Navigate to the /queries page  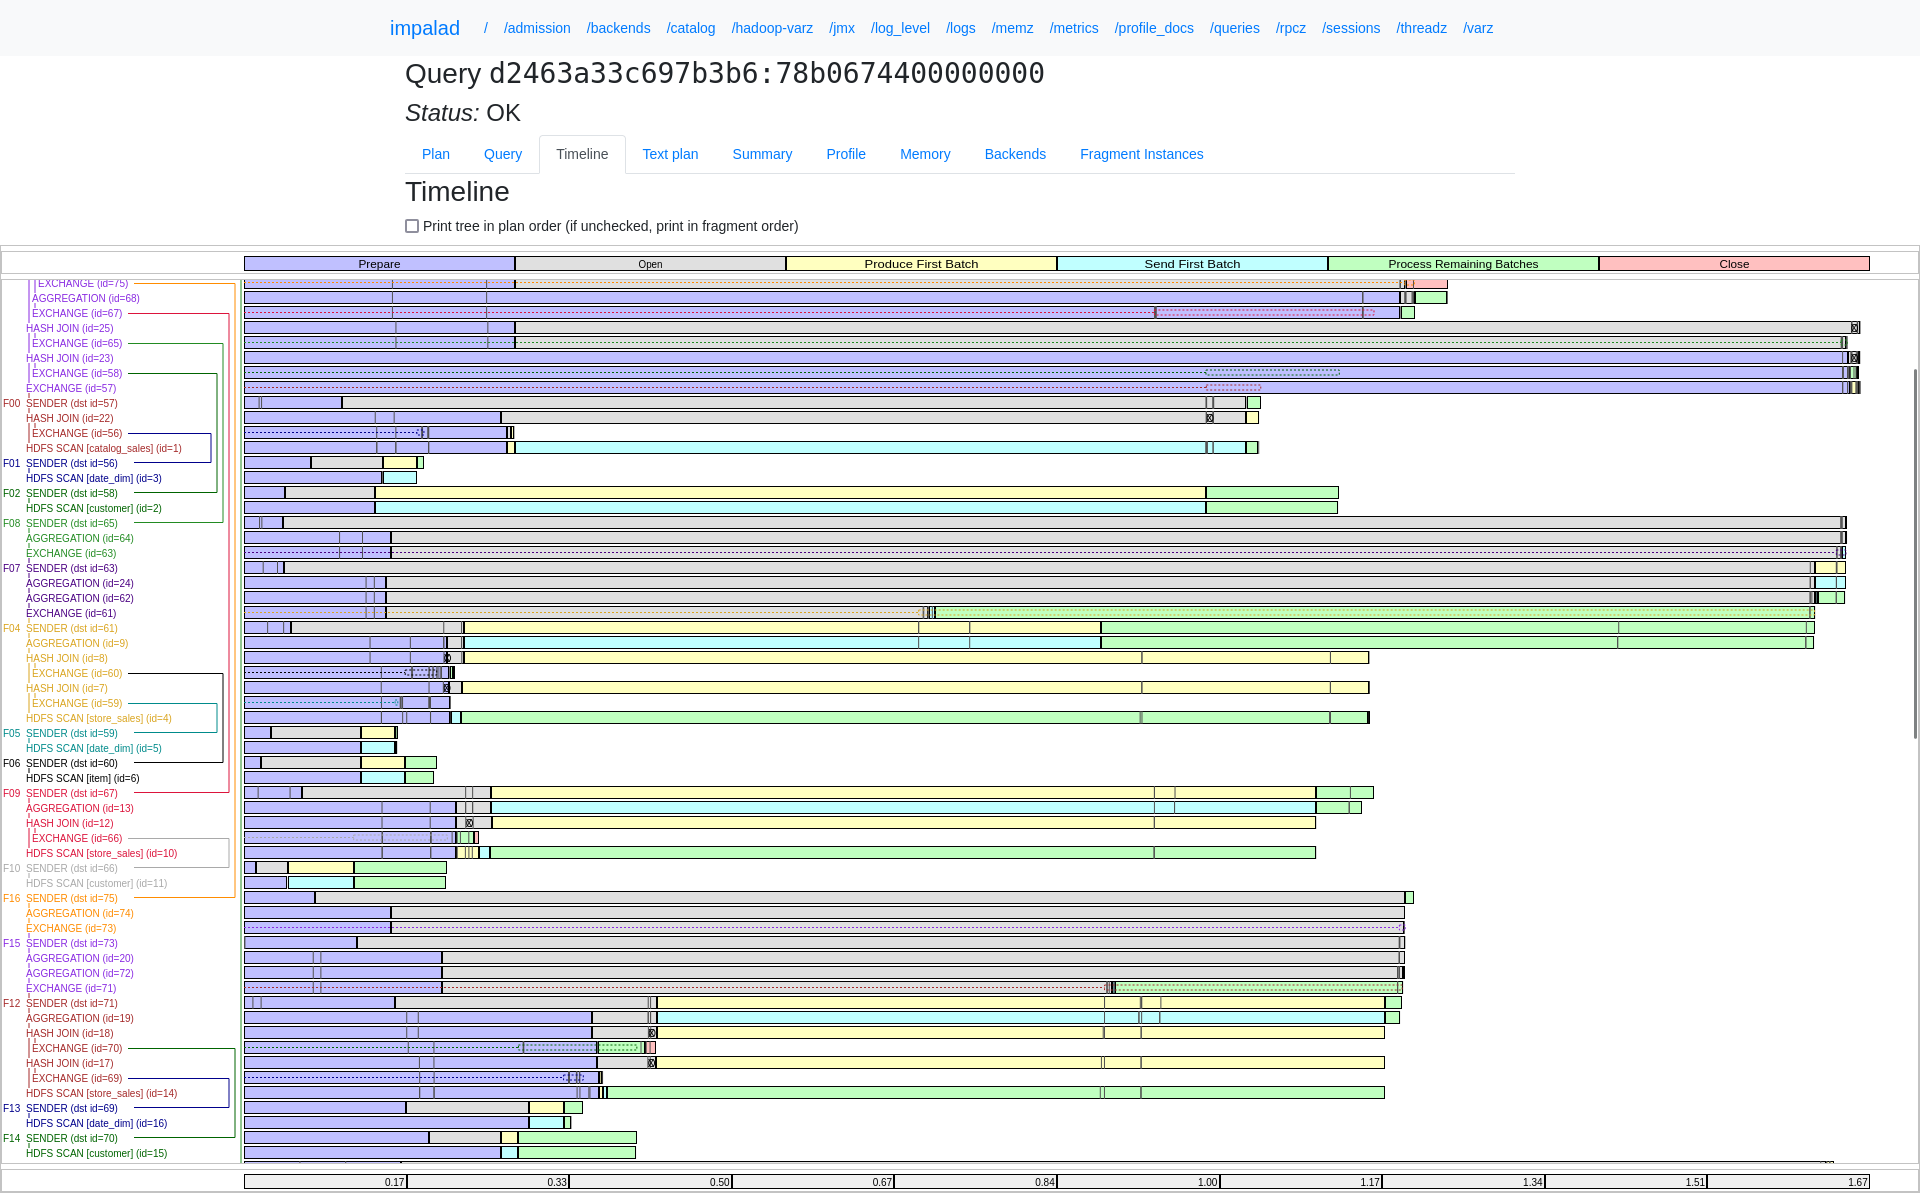[1234, 28]
